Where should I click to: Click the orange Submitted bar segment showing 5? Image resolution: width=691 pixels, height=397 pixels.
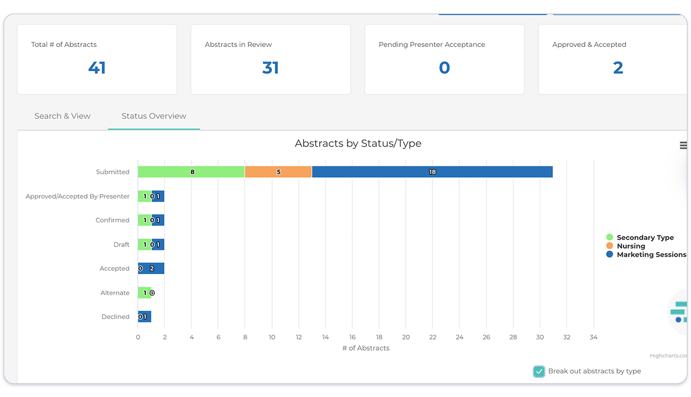tap(278, 172)
